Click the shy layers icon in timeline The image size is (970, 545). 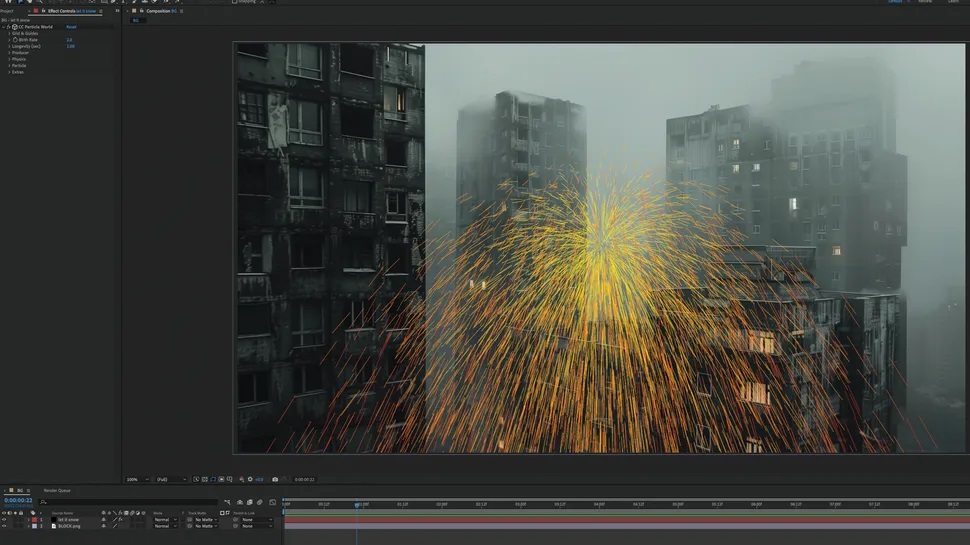(240, 502)
